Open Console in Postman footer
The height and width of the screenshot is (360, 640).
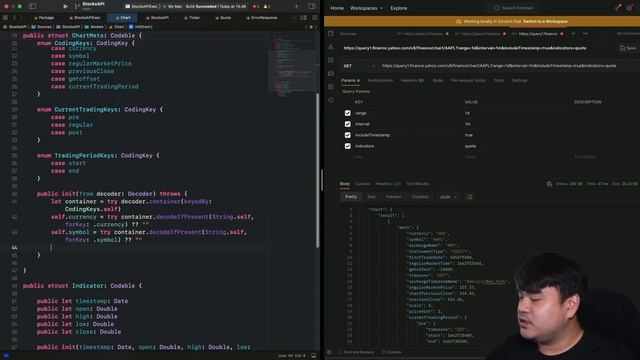[391, 352]
